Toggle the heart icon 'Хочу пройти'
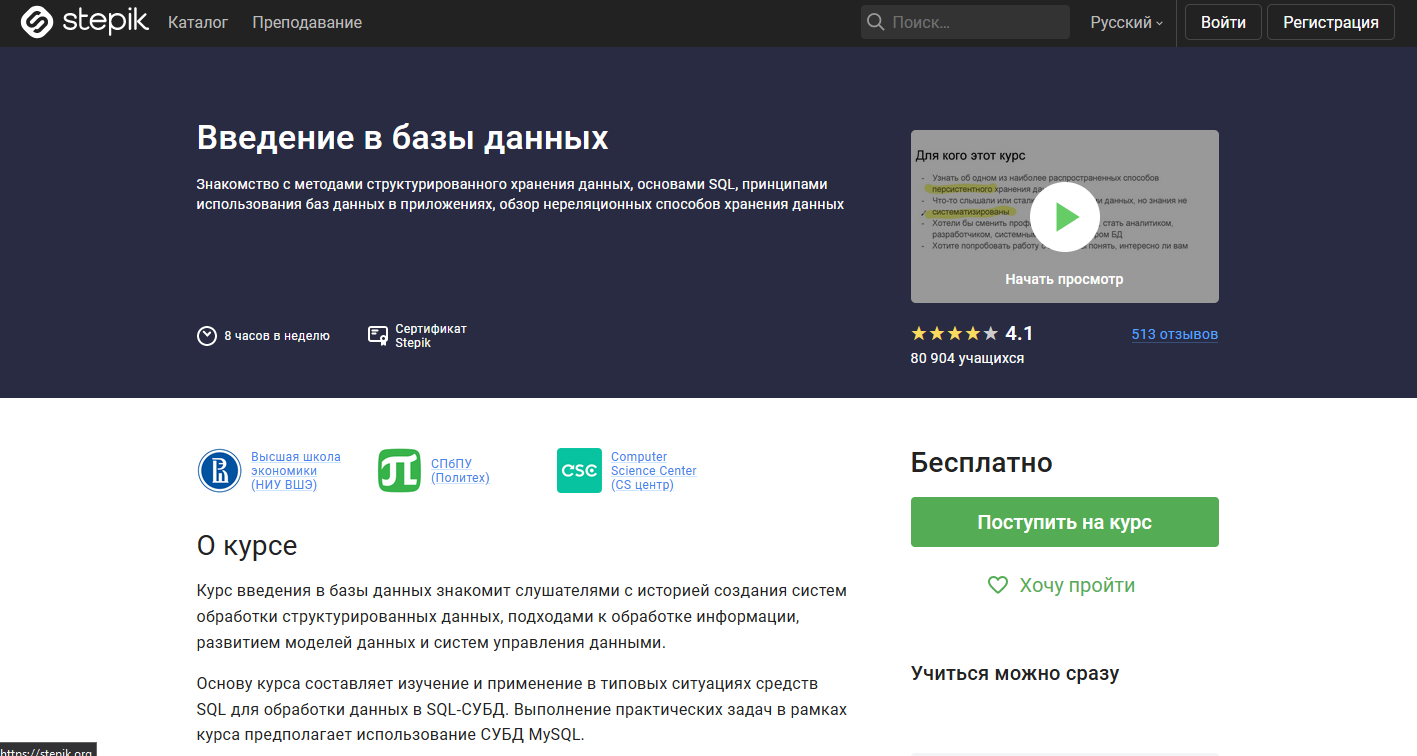 click(997, 585)
